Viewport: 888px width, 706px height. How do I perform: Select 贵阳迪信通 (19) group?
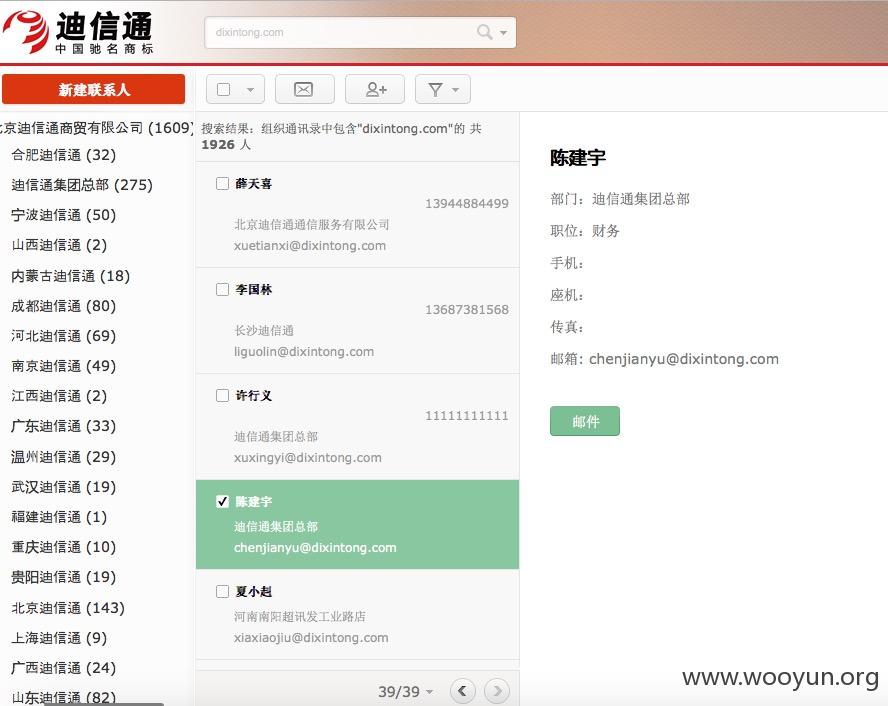63,577
